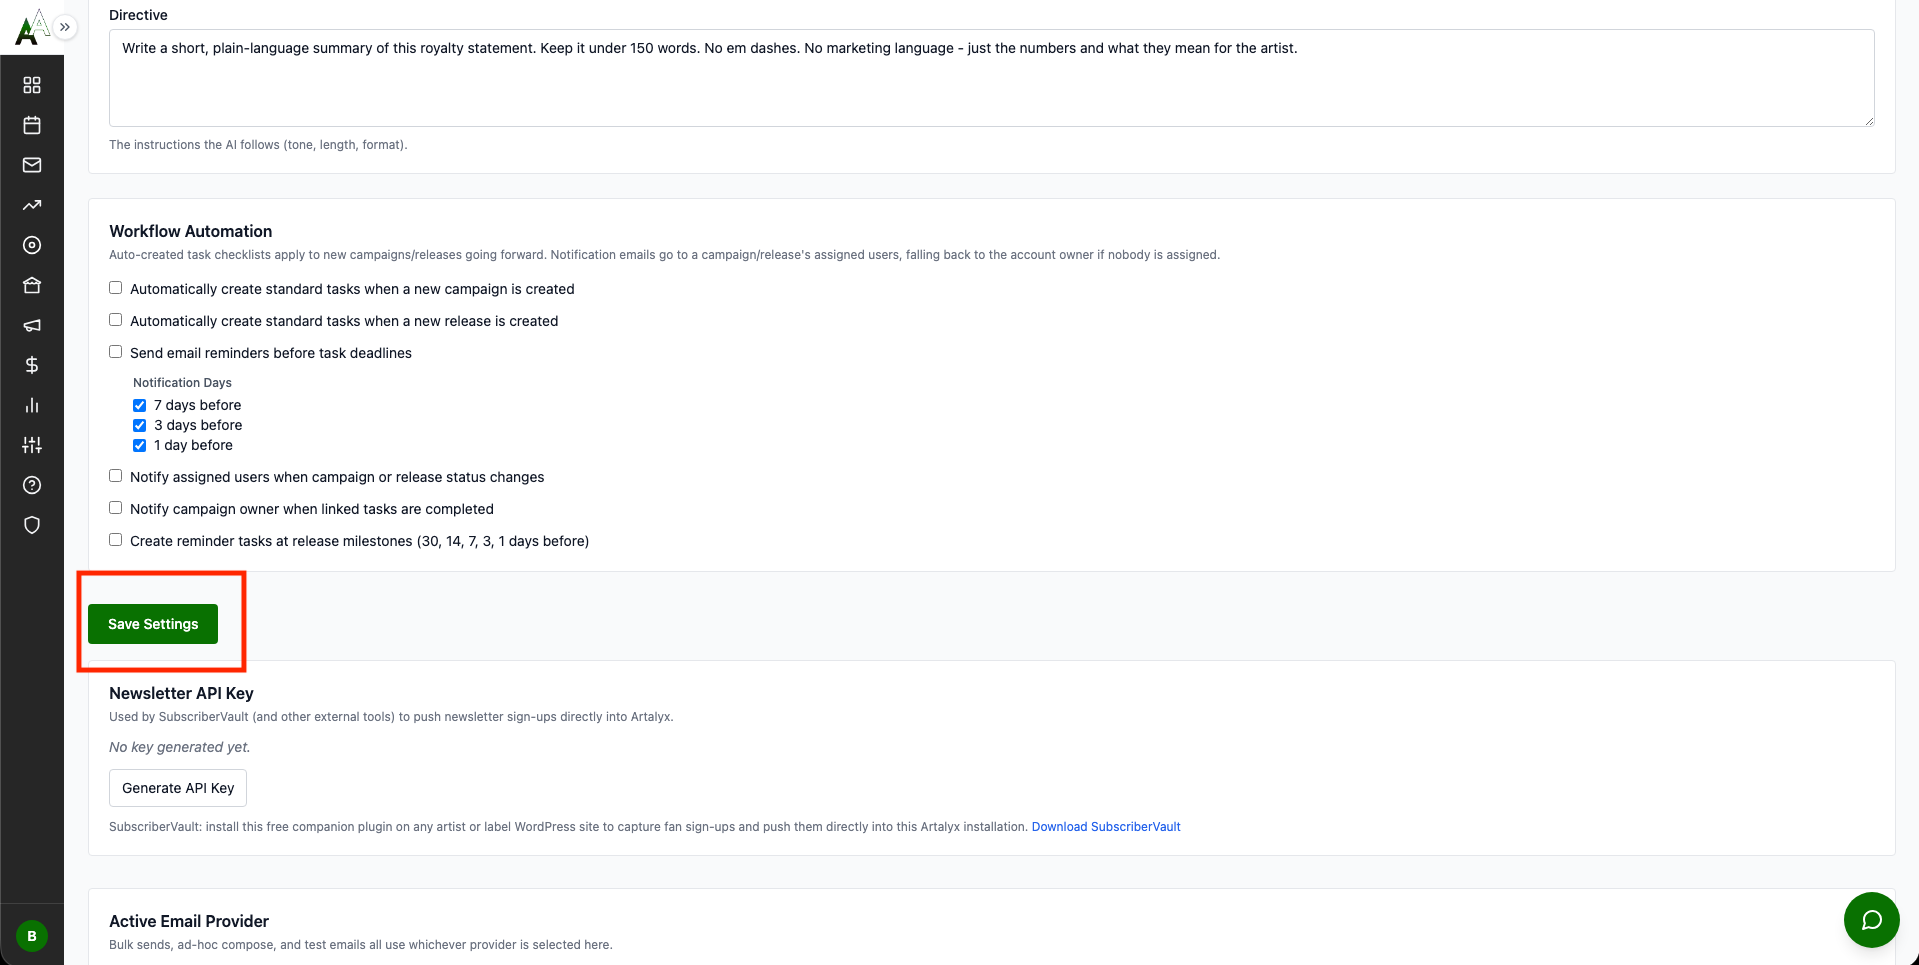Click the Active Email Provider heading

pyautogui.click(x=189, y=921)
